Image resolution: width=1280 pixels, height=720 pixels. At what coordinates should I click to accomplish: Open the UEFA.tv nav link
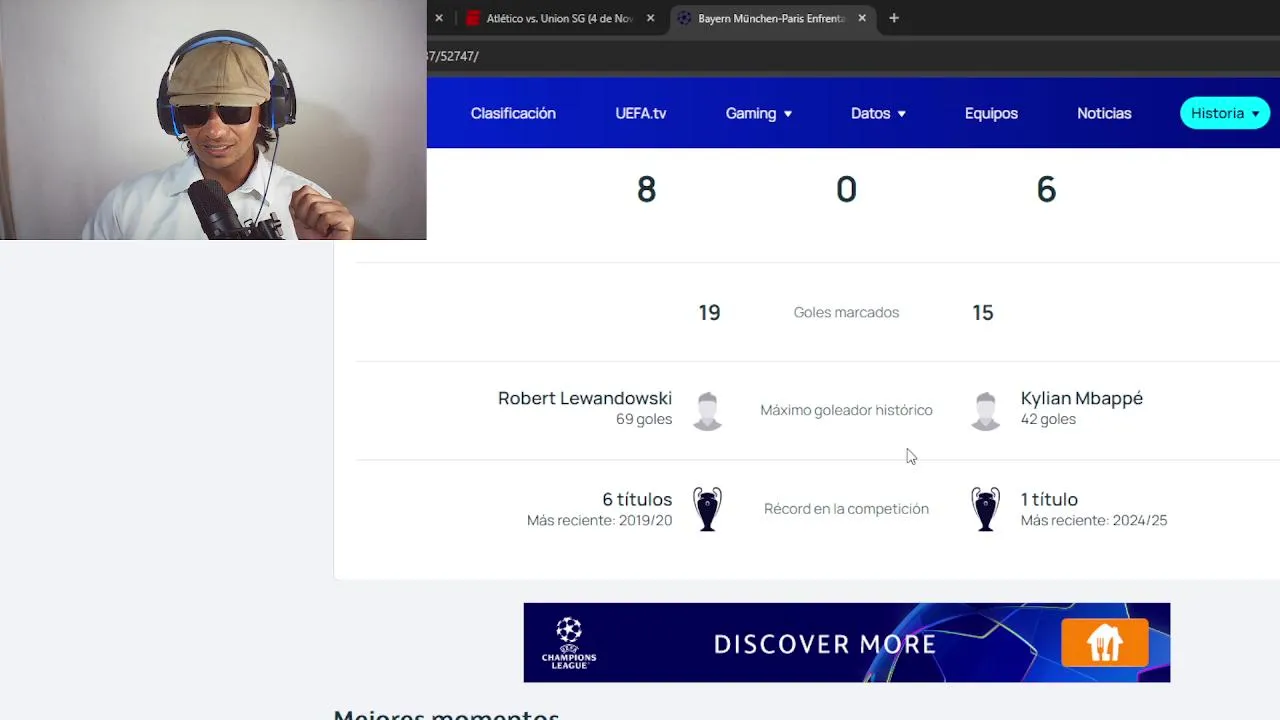point(641,113)
